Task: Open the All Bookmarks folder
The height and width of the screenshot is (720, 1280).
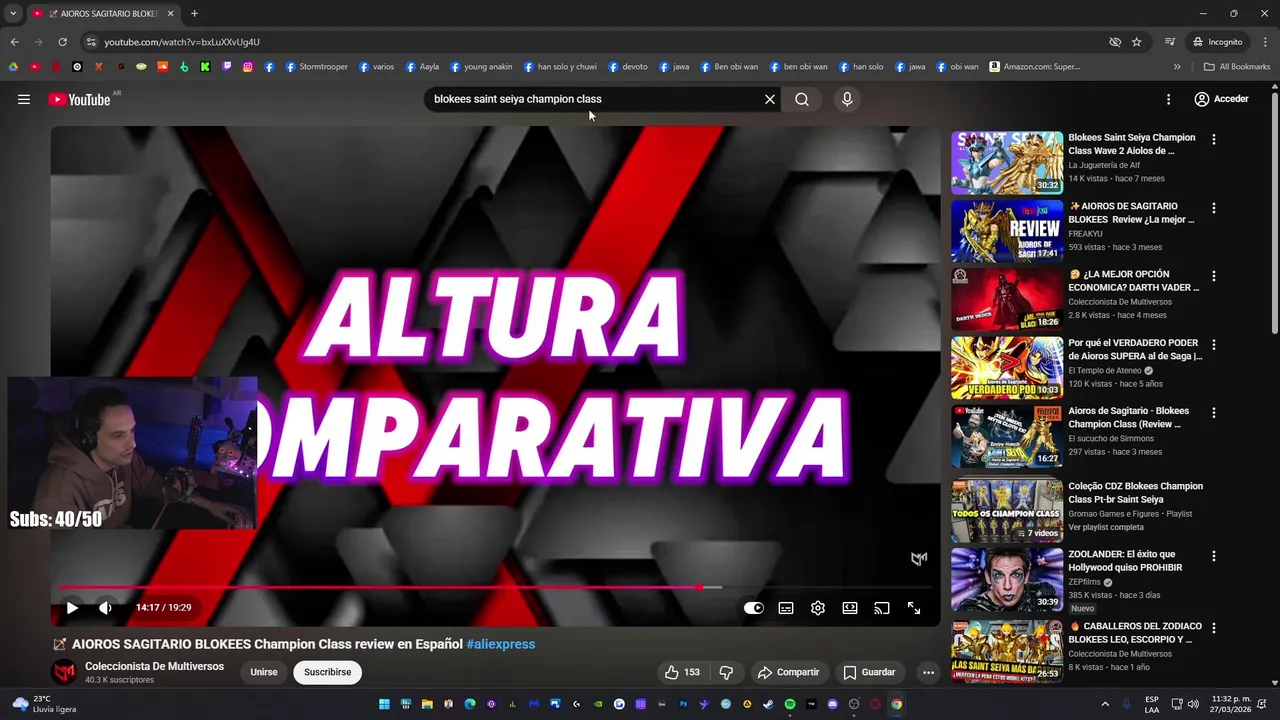Action: (1237, 67)
